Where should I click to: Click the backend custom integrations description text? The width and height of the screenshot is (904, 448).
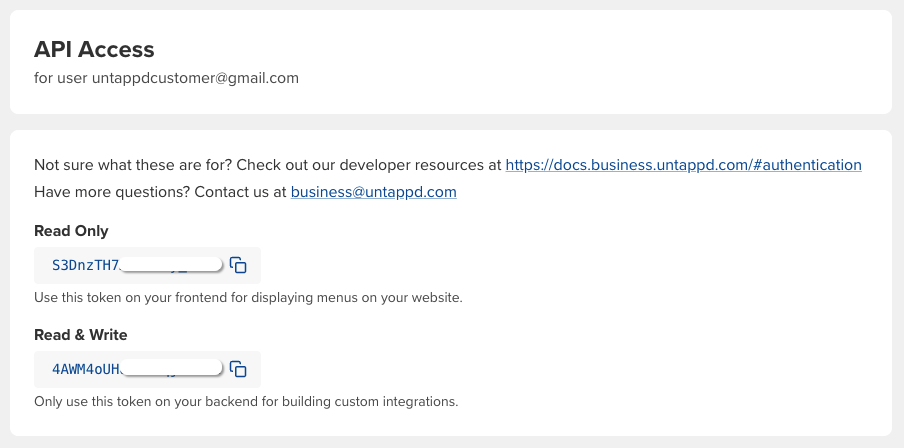click(246, 402)
